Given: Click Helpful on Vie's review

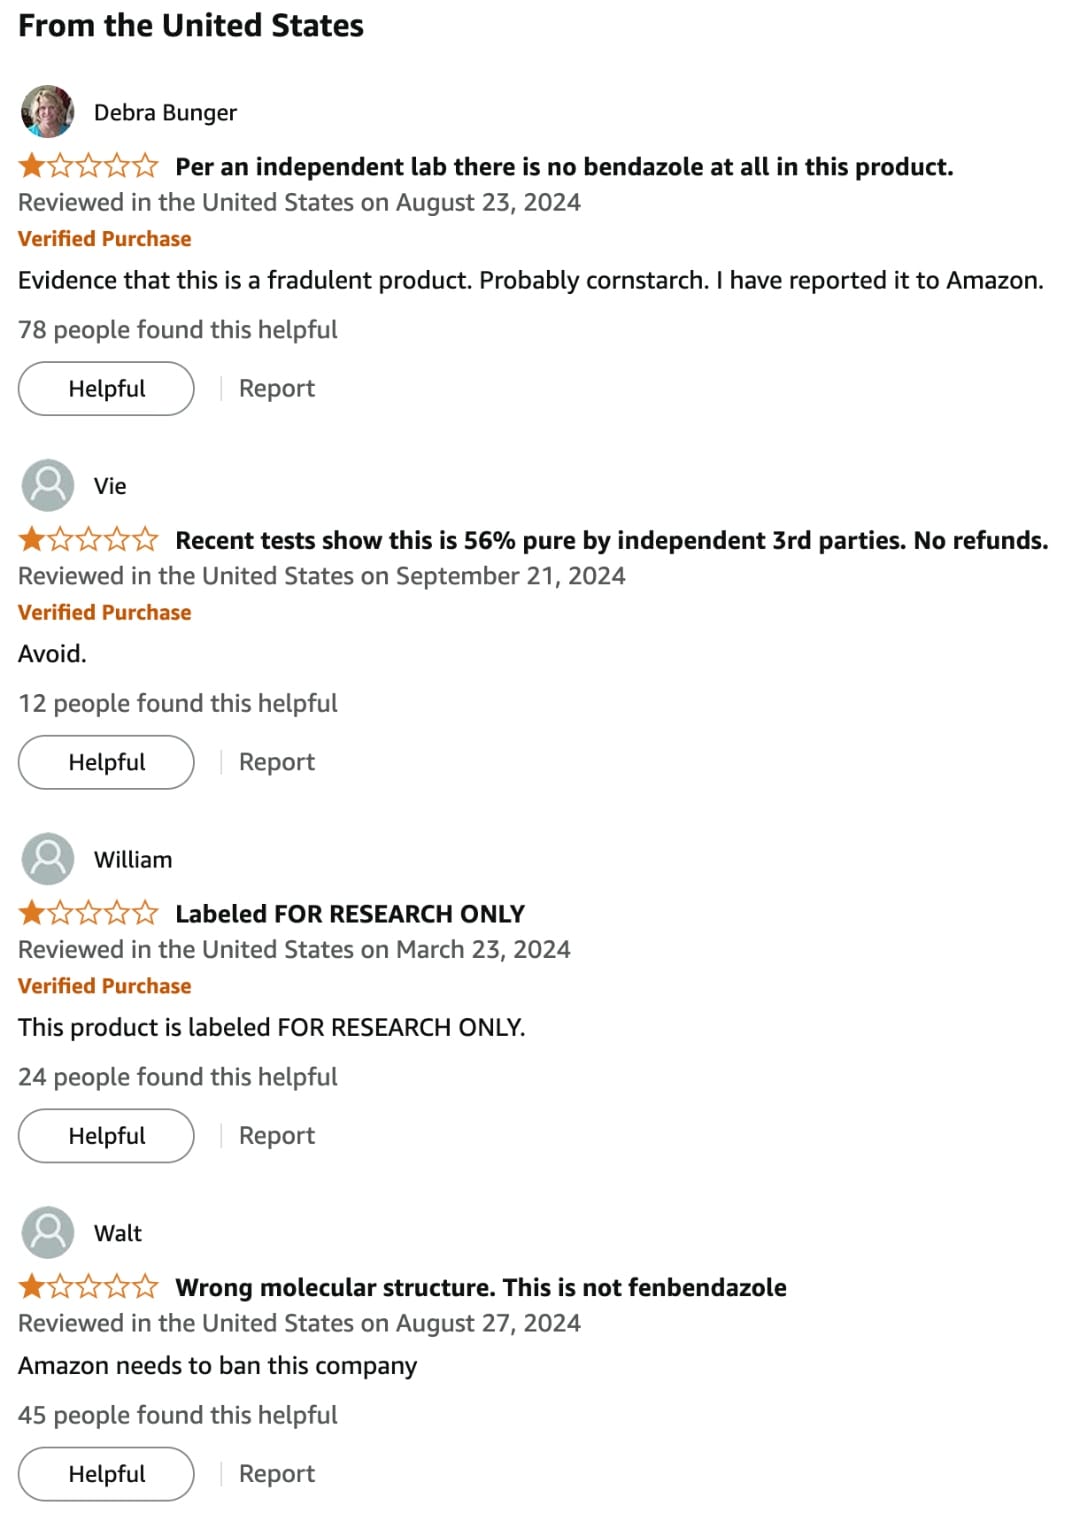Looking at the screenshot, I should pyautogui.click(x=105, y=761).
